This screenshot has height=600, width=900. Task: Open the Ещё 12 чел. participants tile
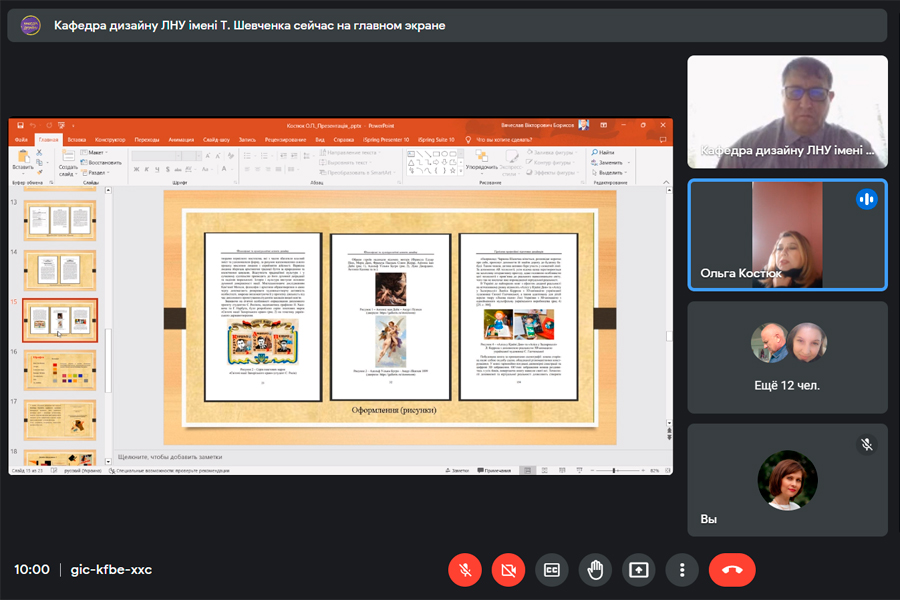click(x=787, y=357)
